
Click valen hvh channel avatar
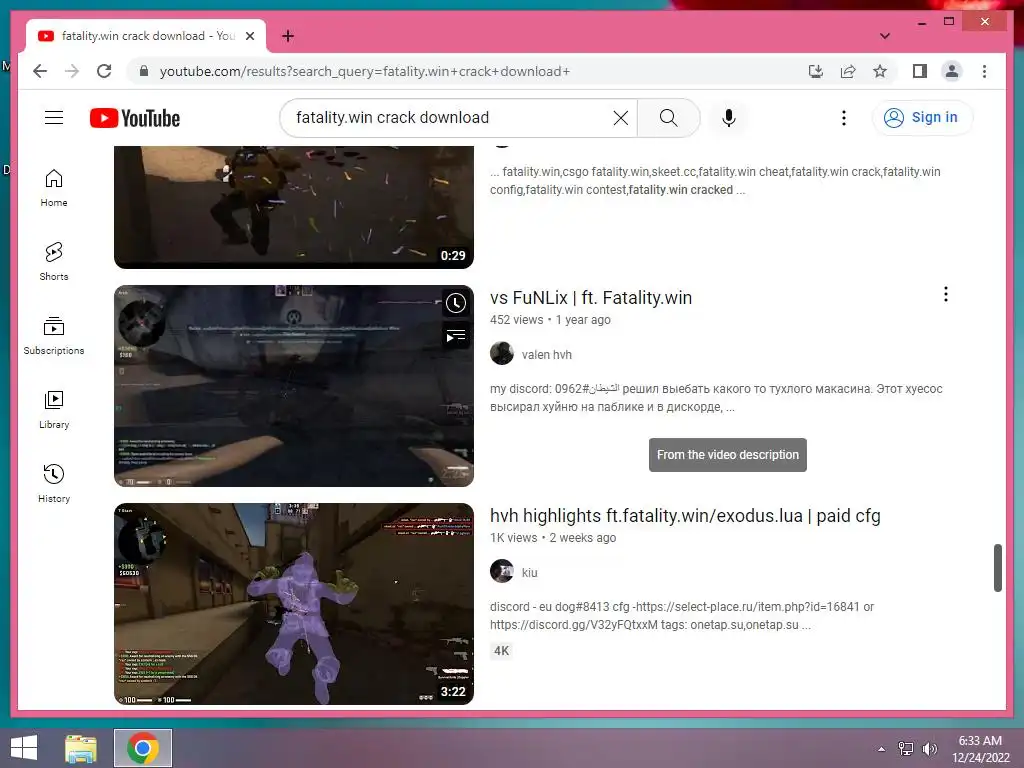click(x=502, y=353)
